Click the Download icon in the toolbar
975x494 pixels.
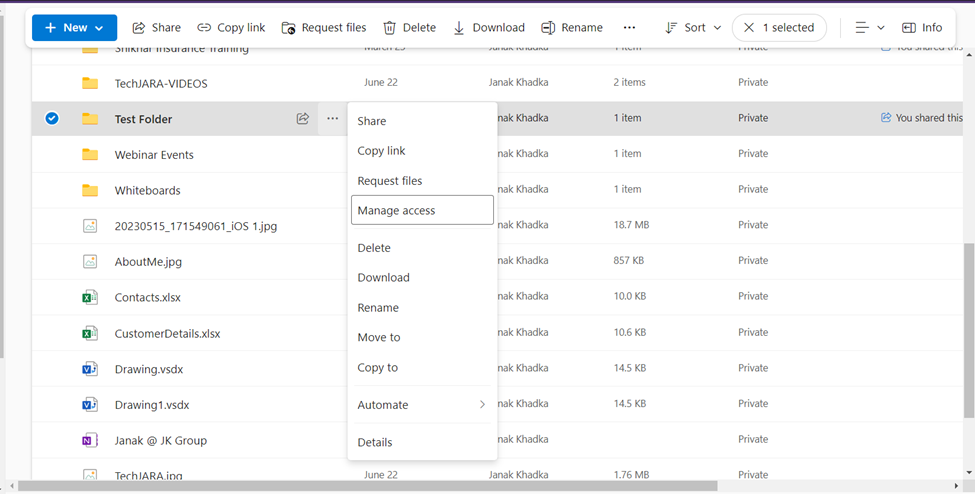click(459, 28)
